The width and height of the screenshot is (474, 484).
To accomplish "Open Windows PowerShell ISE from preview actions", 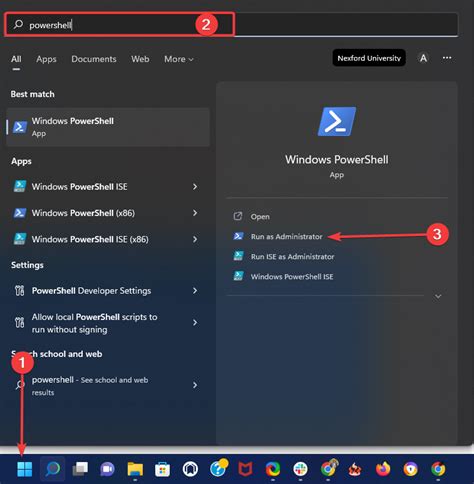I will (292, 277).
